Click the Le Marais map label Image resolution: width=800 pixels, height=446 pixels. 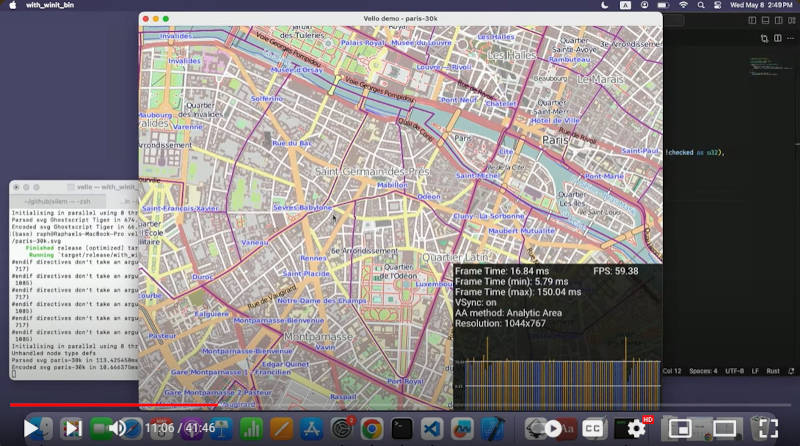[600, 80]
